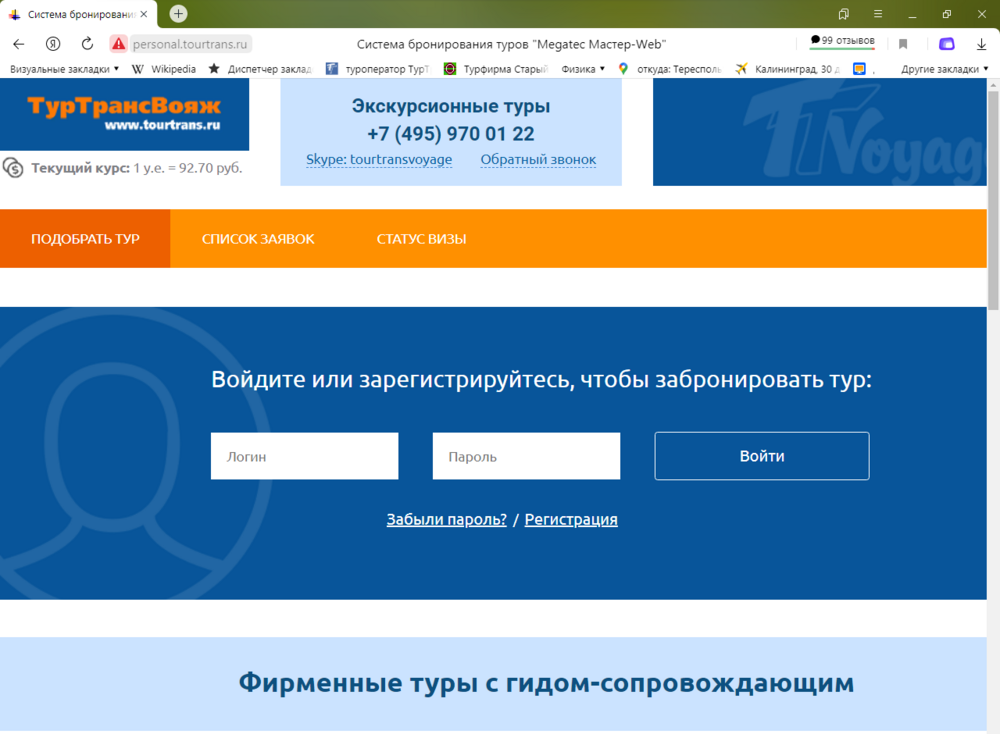Bookmark this page with the flag icon
Viewport: 1000px width, 734px height.
click(903, 43)
